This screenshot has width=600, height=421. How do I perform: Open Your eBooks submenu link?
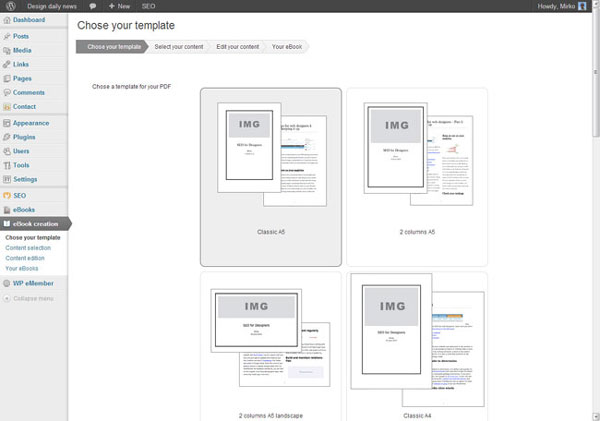[22, 269]
